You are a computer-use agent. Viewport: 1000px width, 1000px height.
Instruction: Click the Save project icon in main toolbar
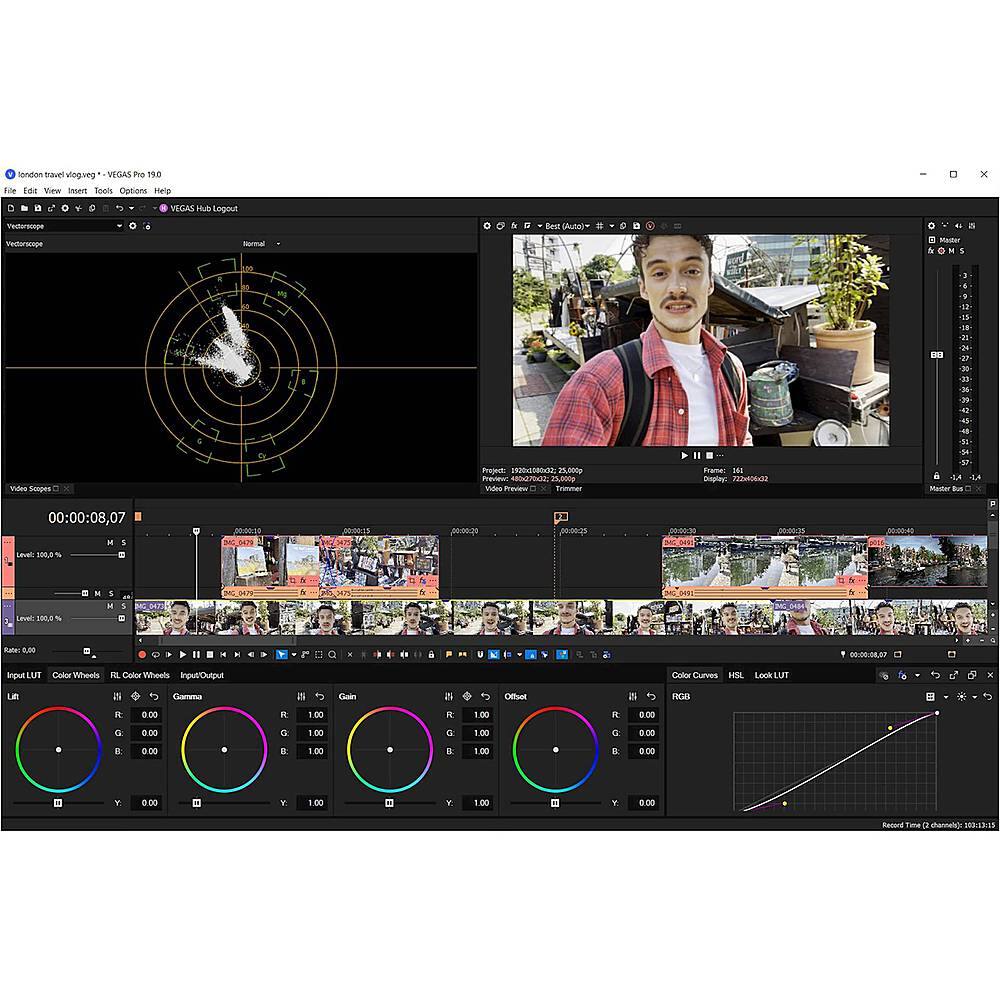coord(38,208)
